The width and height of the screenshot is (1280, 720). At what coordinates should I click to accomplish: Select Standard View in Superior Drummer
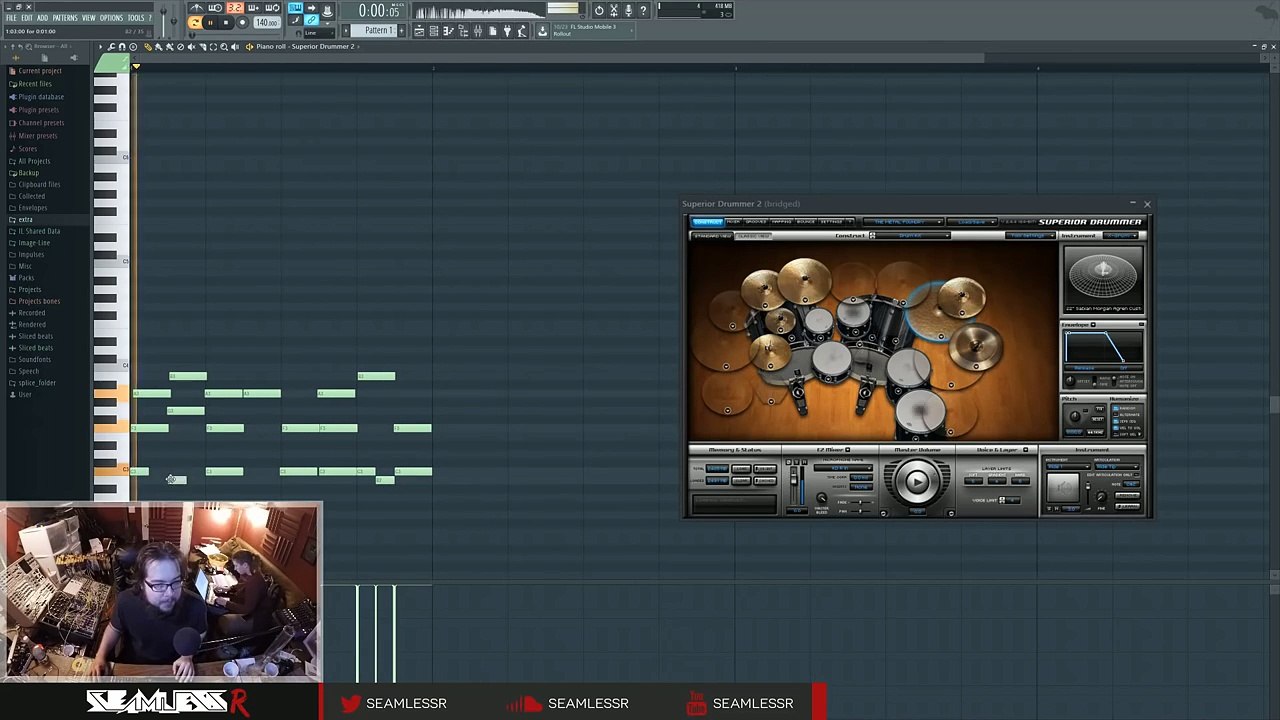pyautogui.click(x=711, y=236)
